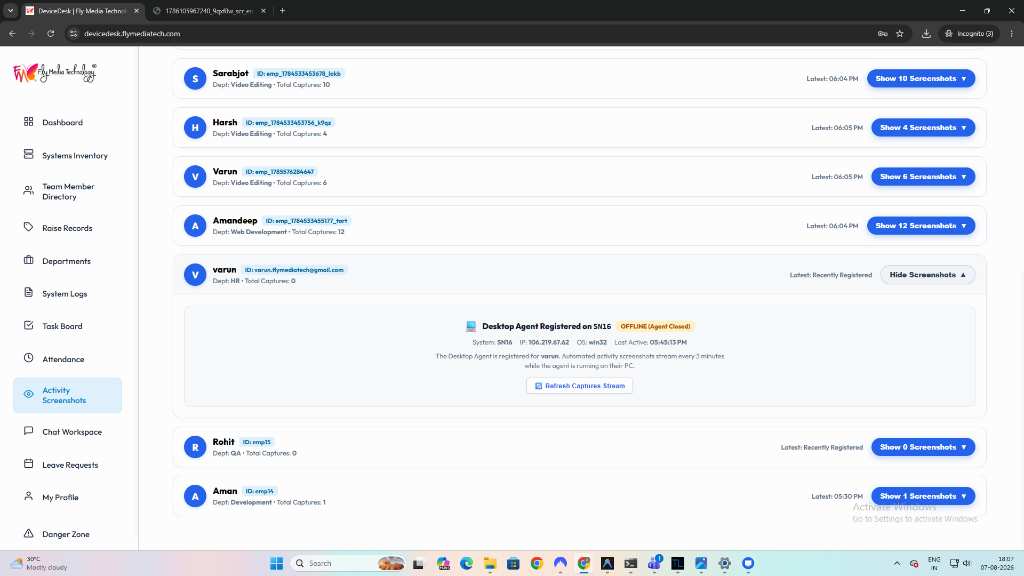Bookmark this page with star icon

[x=900, y=33]
